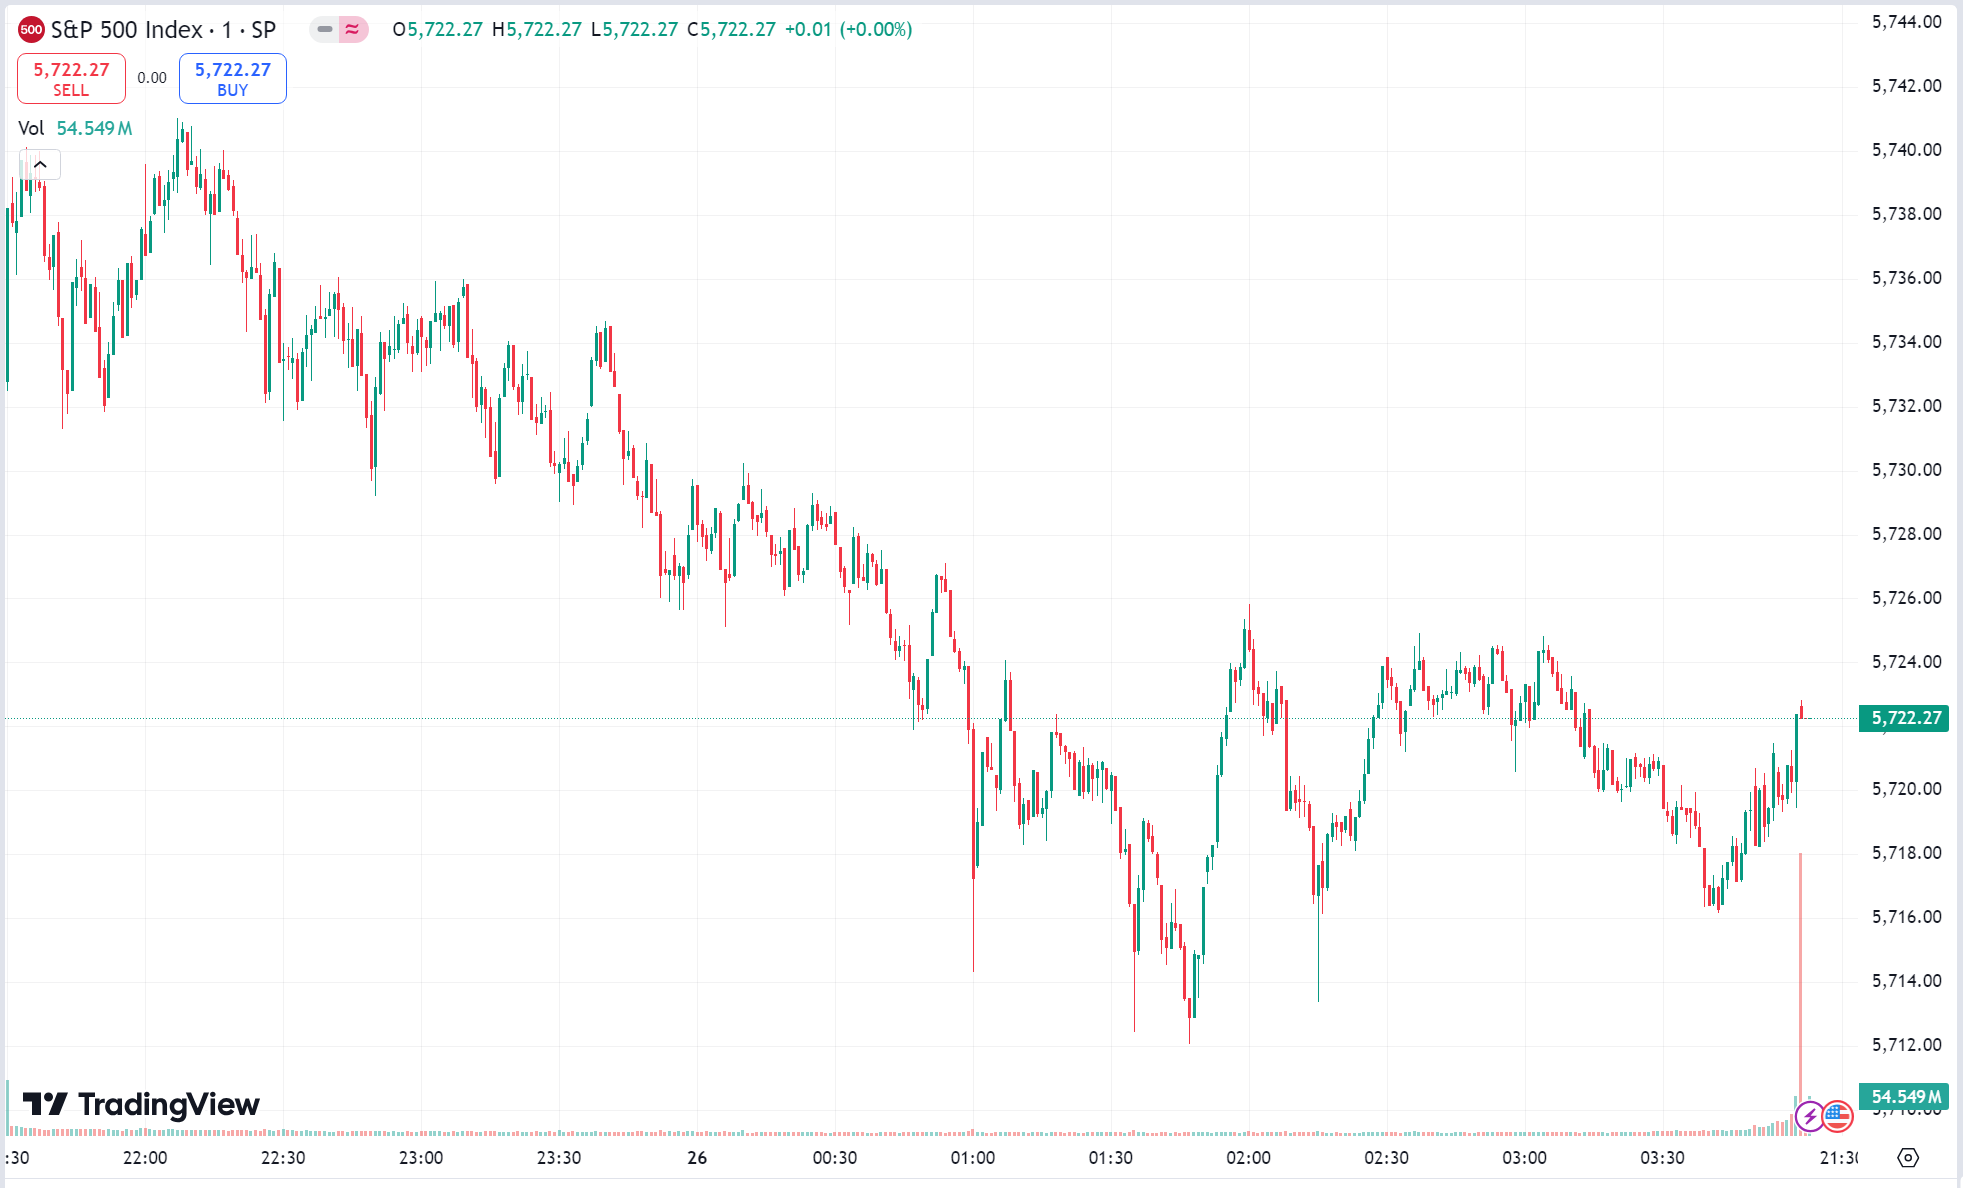Click the 01:00 time axis label
This screenshot has width=1963, height=1188.
coord(973,1158)
